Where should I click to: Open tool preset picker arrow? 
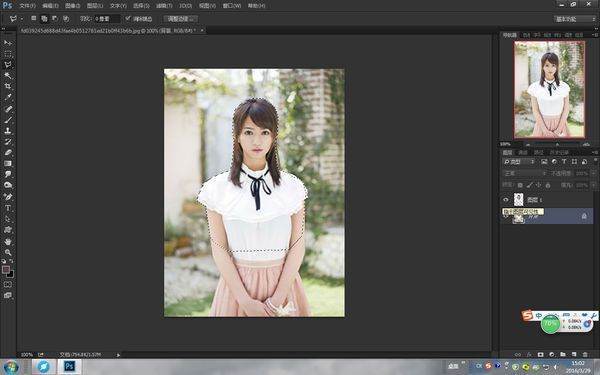[22, 19]
